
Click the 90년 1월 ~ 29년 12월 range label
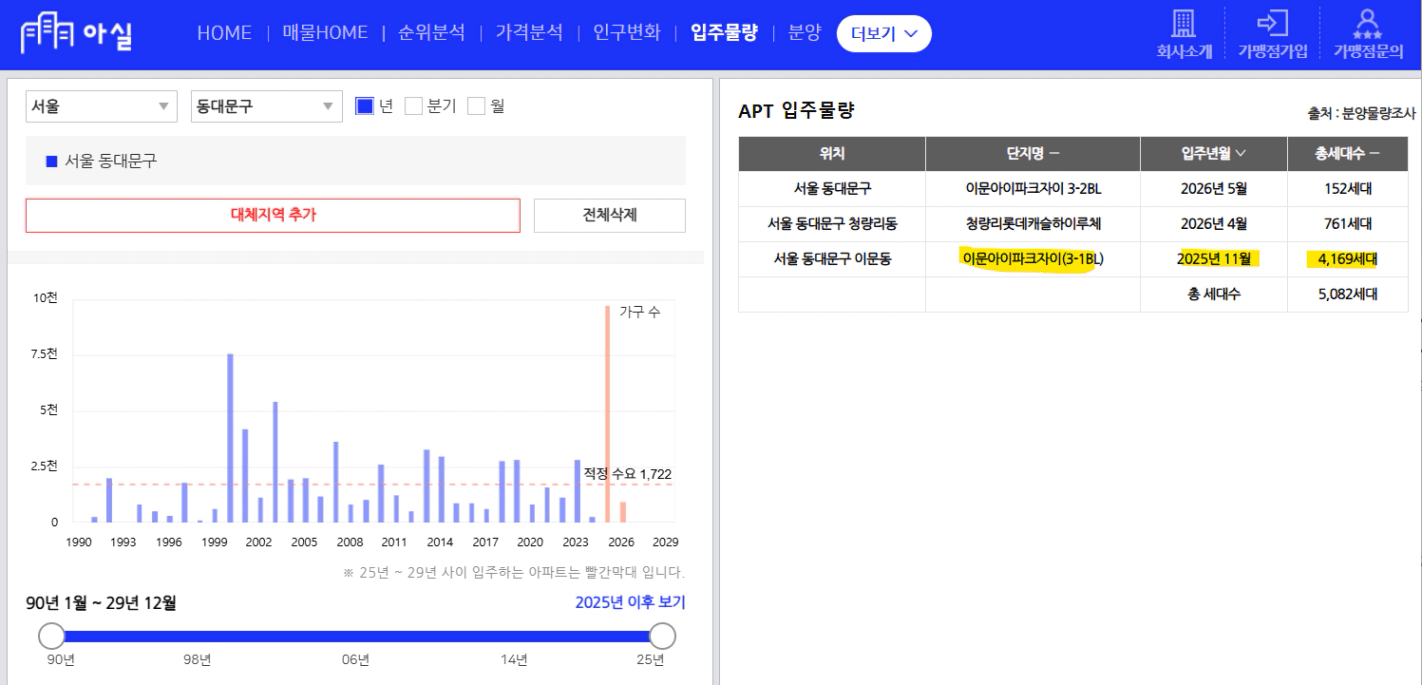pos(101,602)
